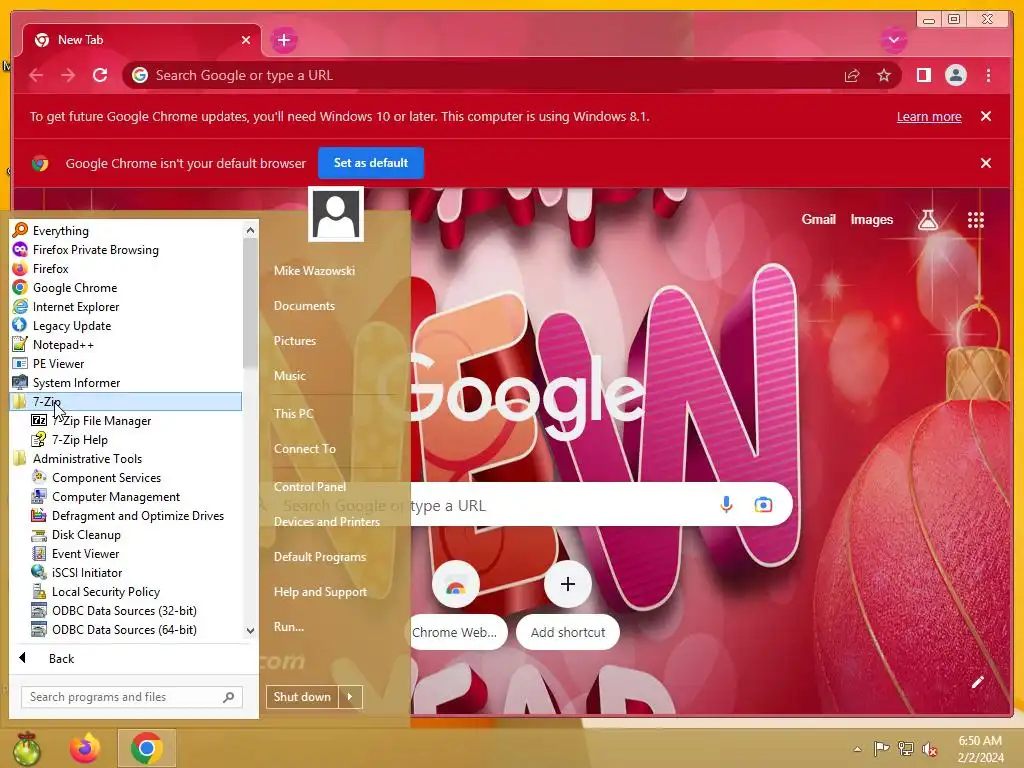This screenshot has height=768, width=1024.
Task: Open the tab search dropdown arrow
Action: [x=893, y=40]
